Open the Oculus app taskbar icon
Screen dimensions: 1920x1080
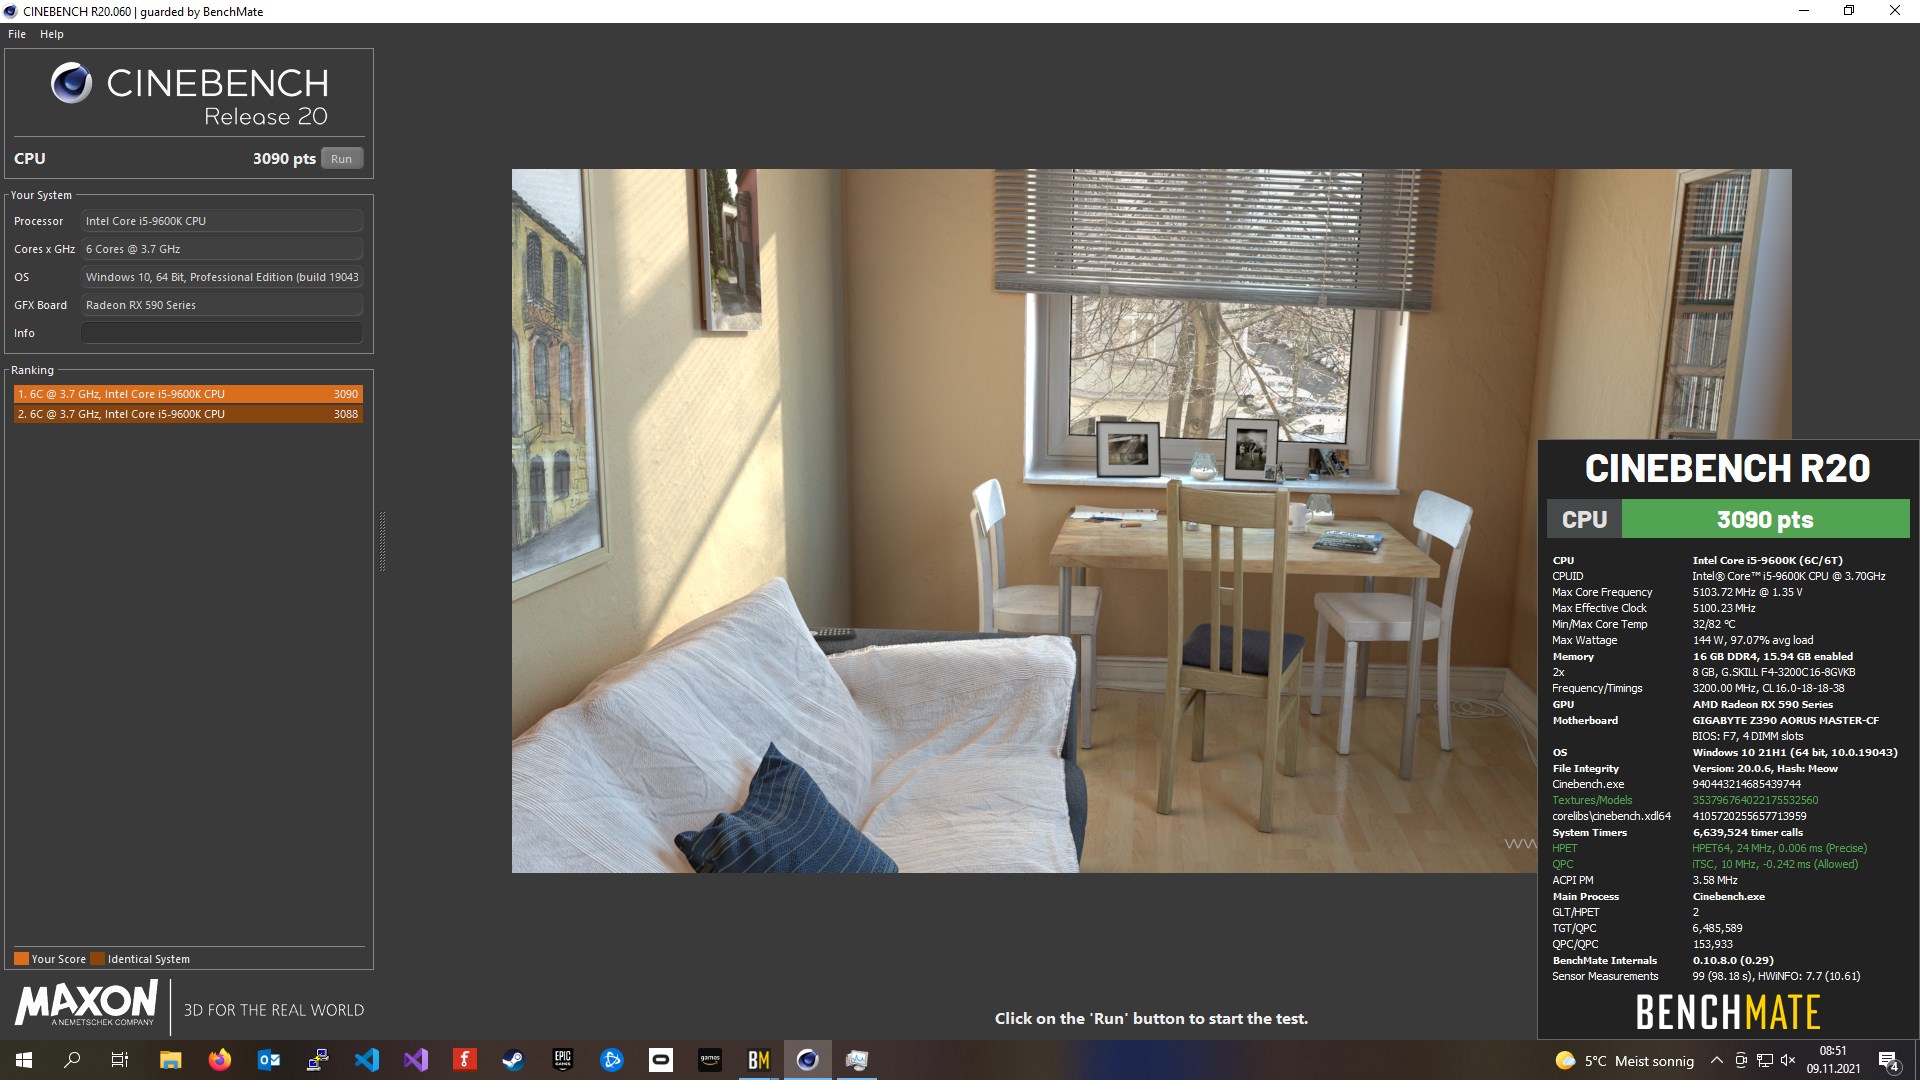point(661,1060)
